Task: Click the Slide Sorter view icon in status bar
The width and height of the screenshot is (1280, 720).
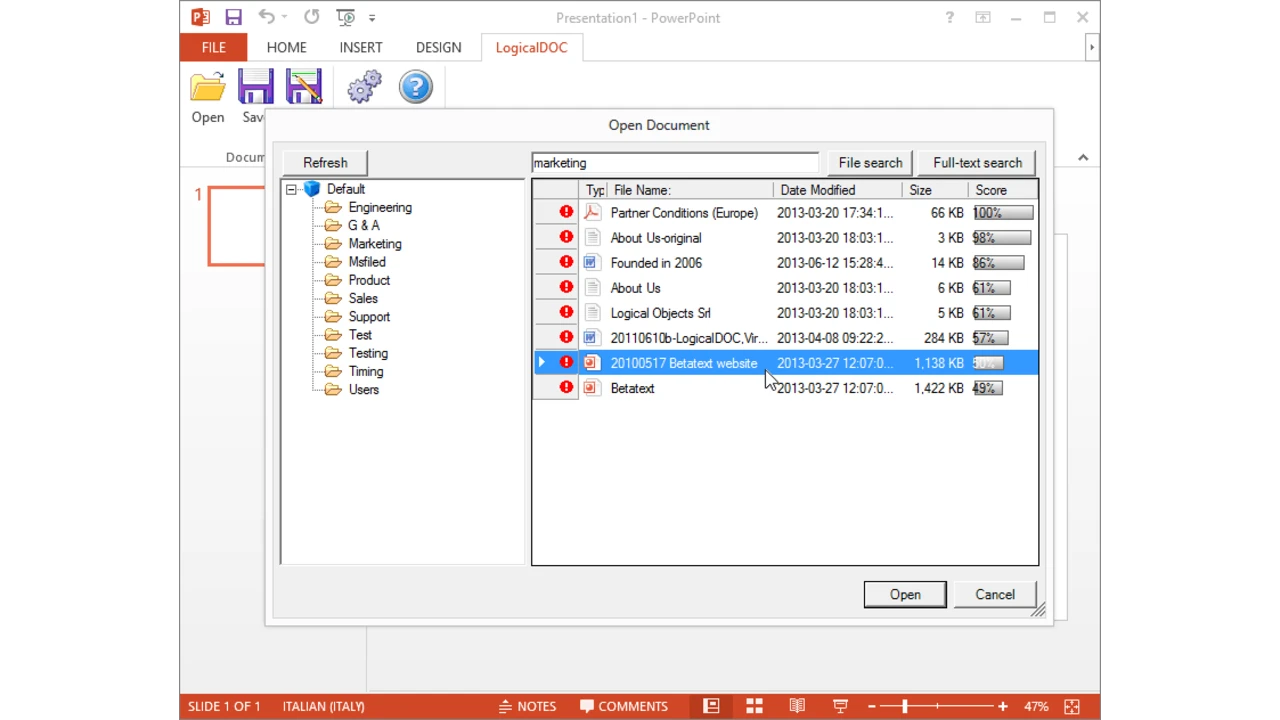Action: click(754, 706)
